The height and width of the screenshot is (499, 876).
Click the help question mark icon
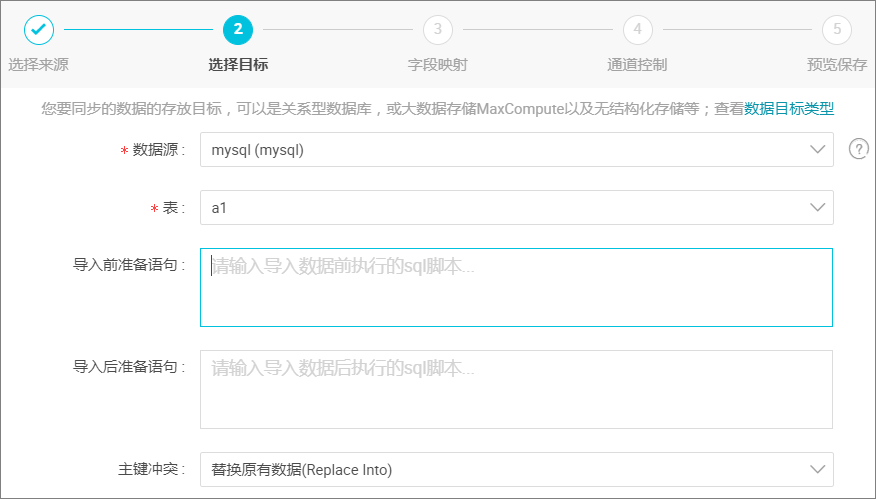click(859, 149)
